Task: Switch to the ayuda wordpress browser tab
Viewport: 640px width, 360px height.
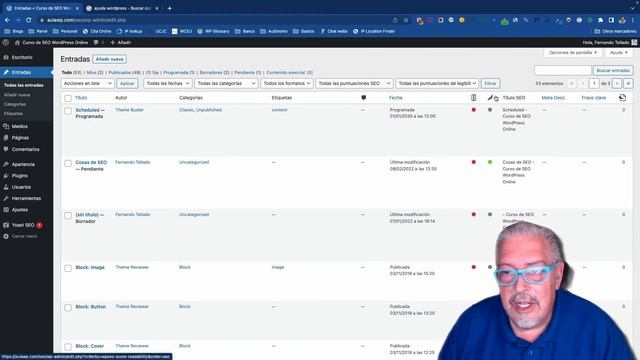Action: click(x=122, y=8)
